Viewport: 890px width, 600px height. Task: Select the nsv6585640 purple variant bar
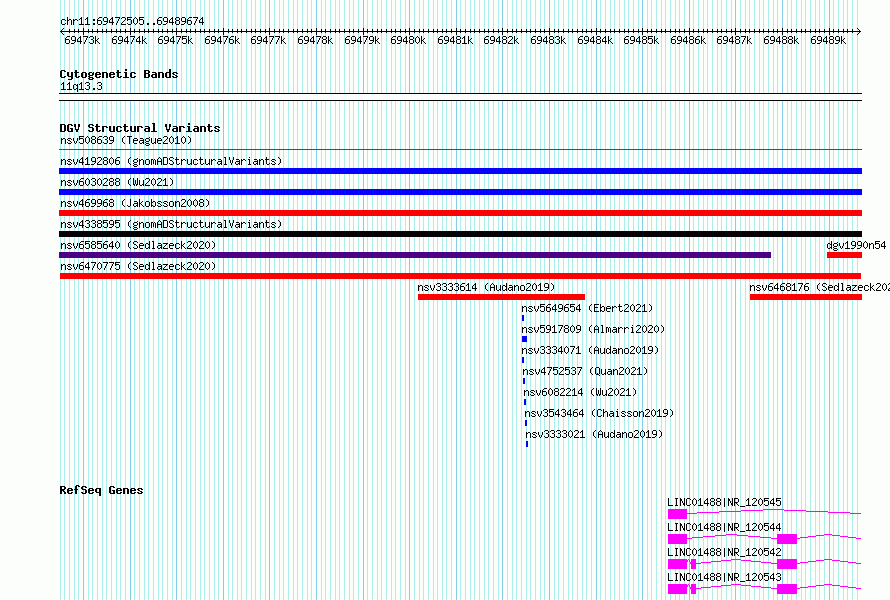click(x=415, y=255)
